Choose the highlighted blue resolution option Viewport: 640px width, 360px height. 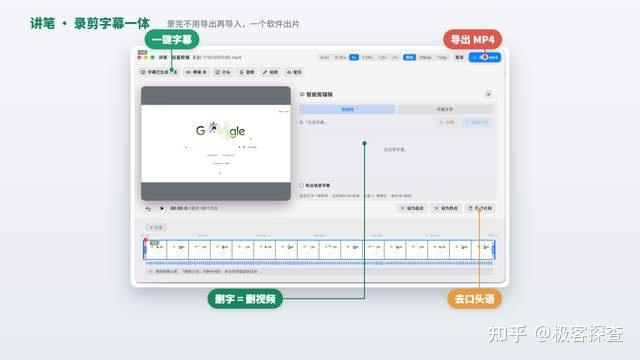coord(409,58)
